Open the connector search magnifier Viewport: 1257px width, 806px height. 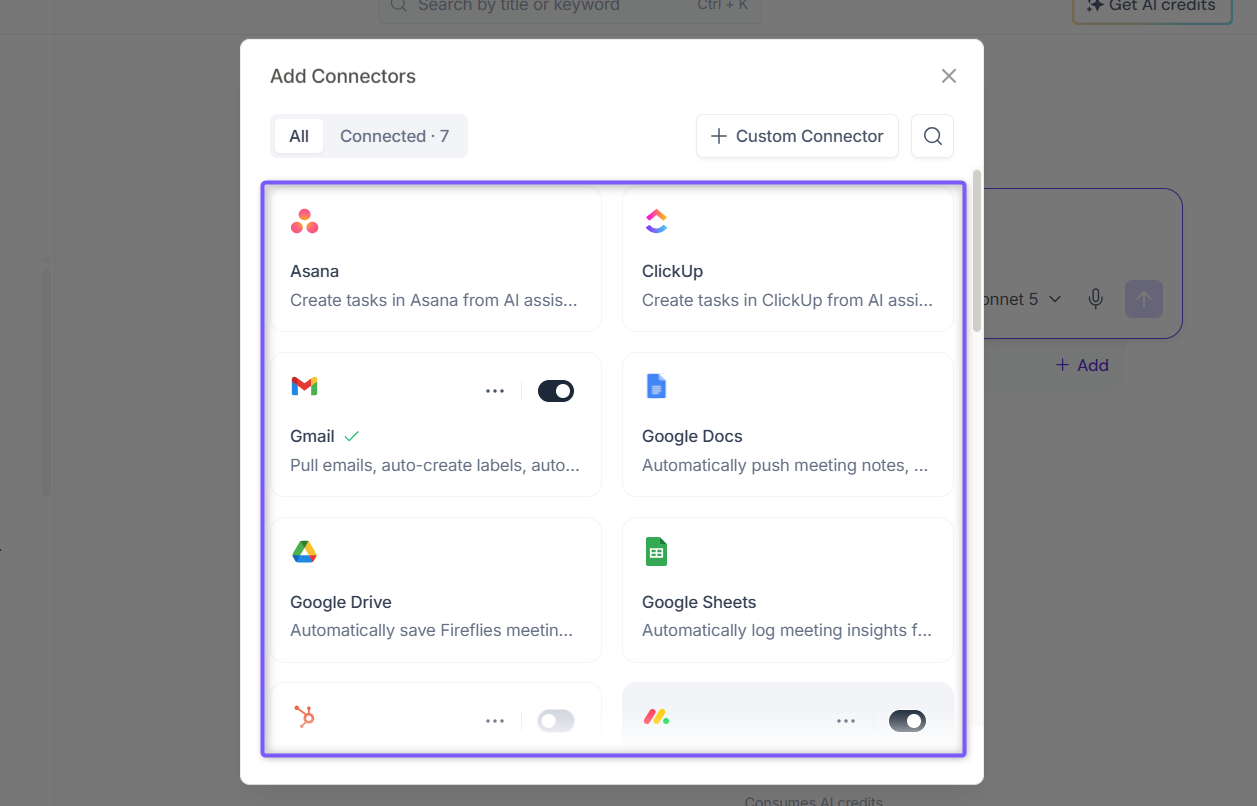[x=932, y=136]
